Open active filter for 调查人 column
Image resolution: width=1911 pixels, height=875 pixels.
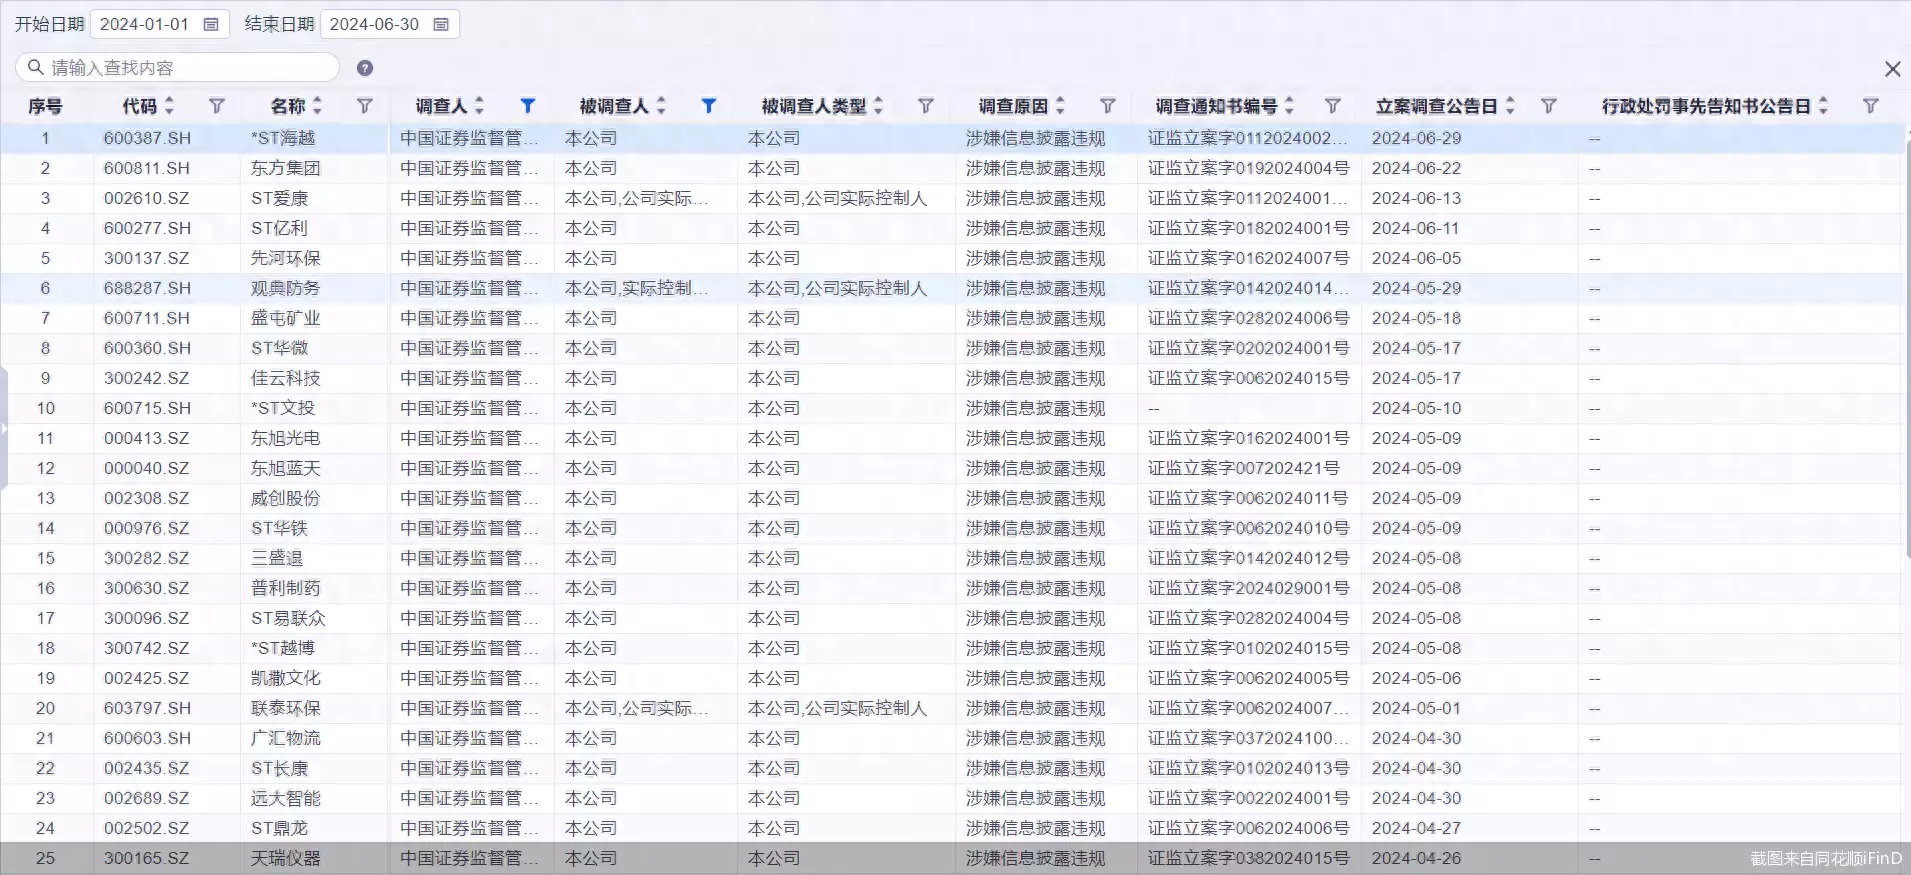pyautogui.click(x=528, y=105)
